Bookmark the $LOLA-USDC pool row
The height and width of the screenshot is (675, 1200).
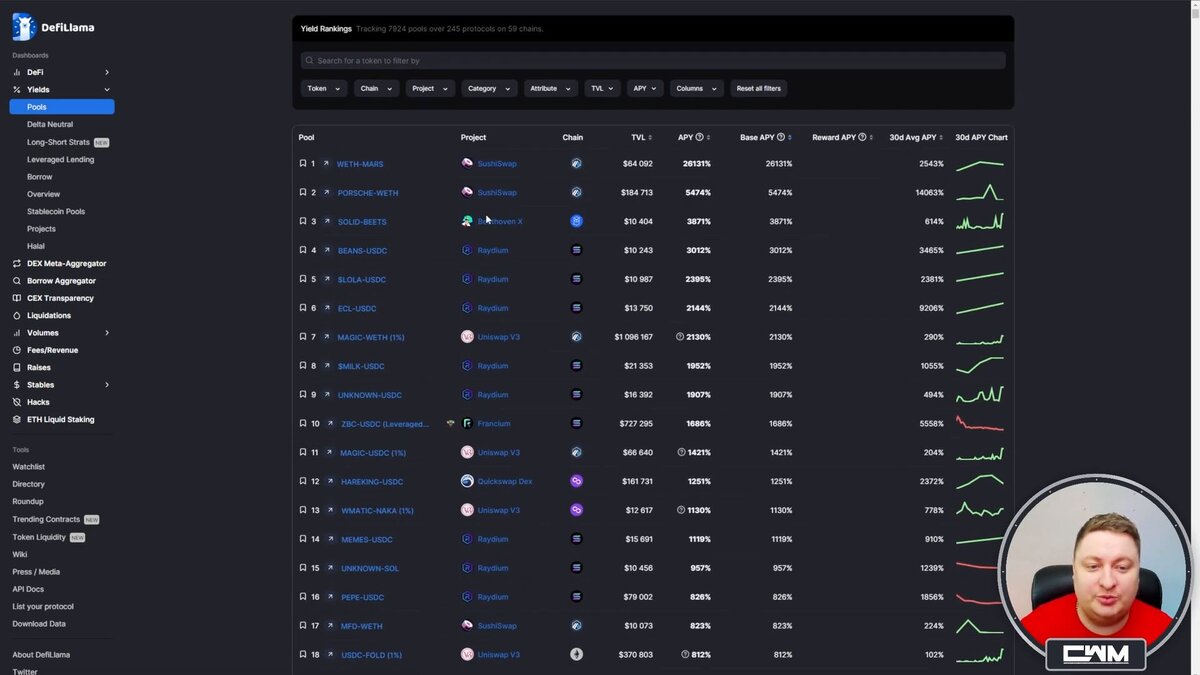point(303,279)
